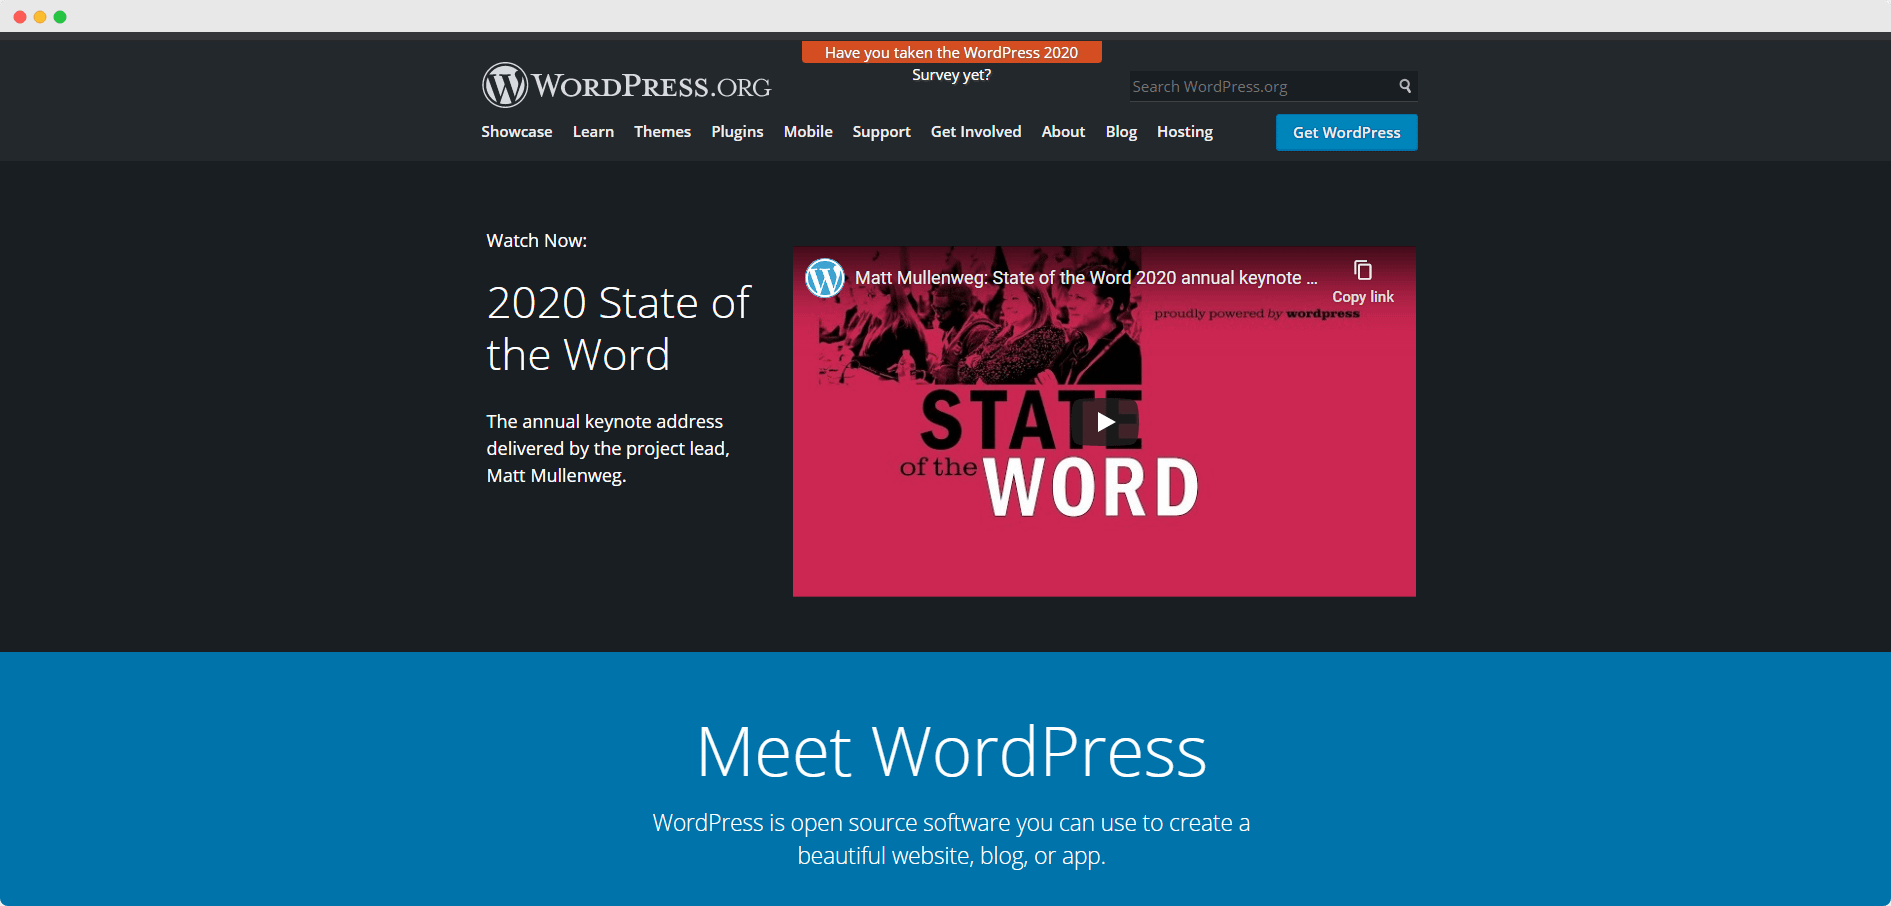Play the State of the Word video
1891x906 pixels.
tap(1105, 422)
